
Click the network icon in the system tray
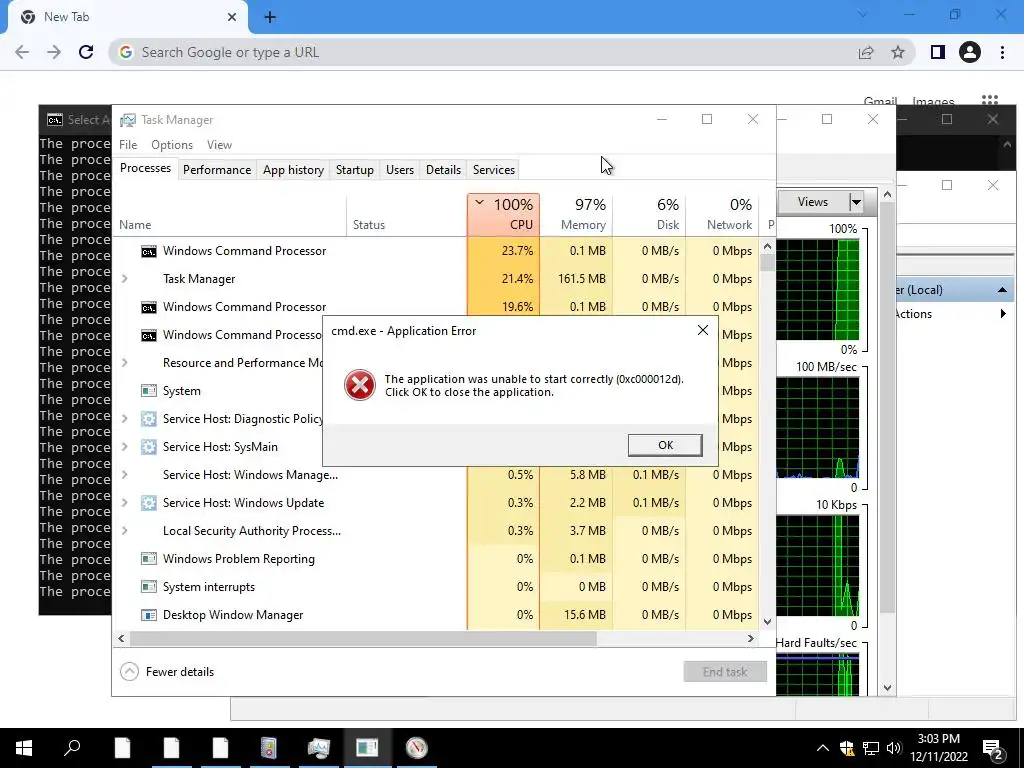[871, 748]
